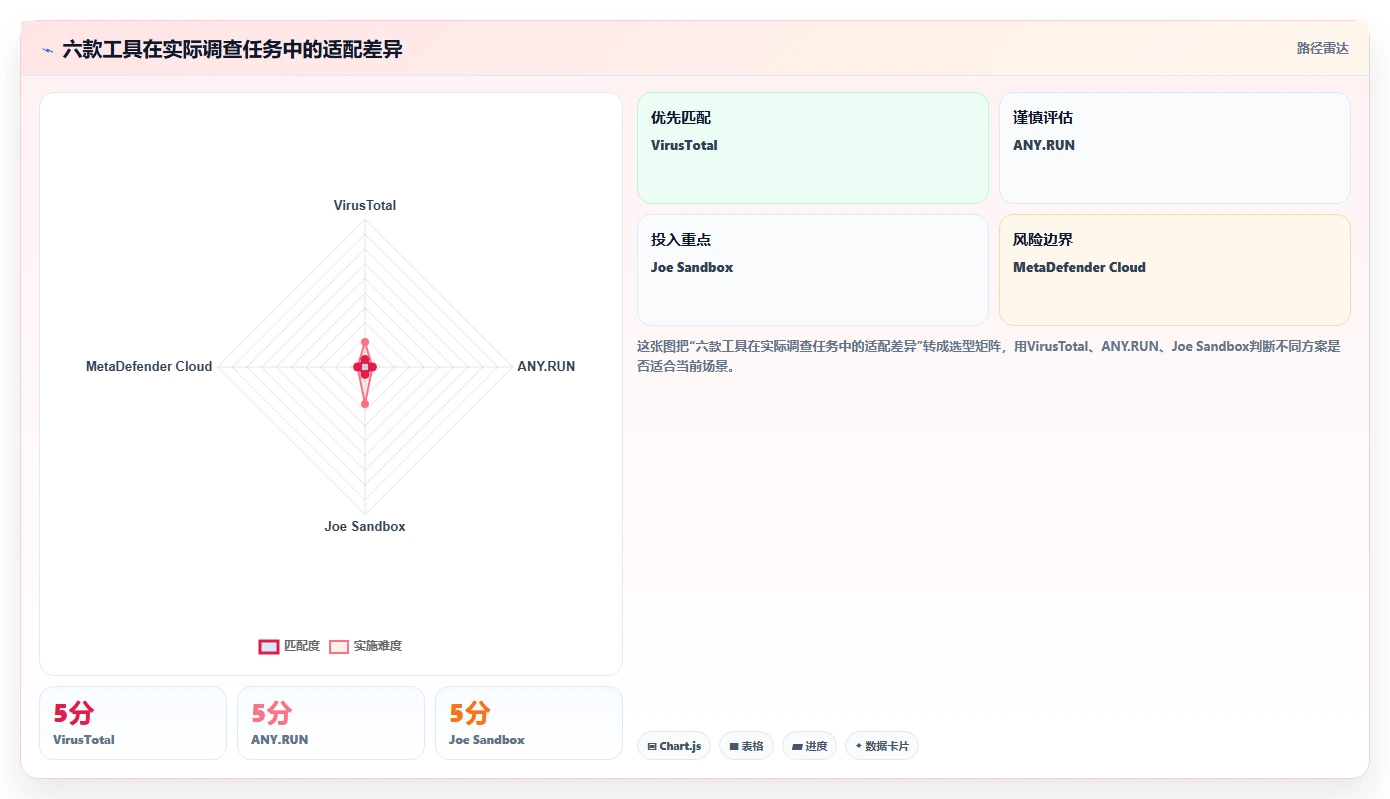Screen dimensions: 1390x799
Task: Click the Chart.js tag chip
Action: click(674, 746)
